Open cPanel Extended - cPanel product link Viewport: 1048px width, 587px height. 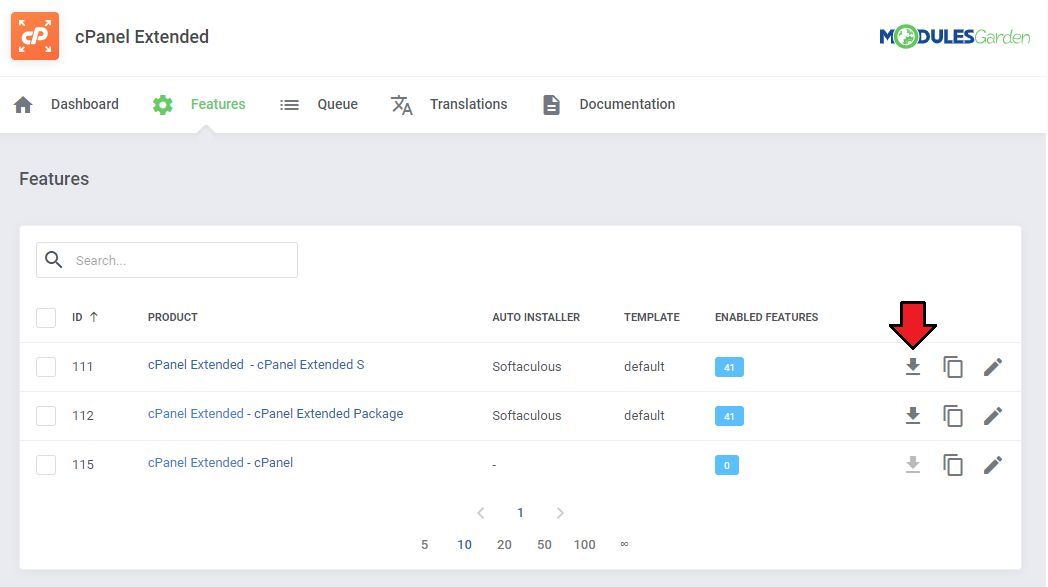[221, 463]
